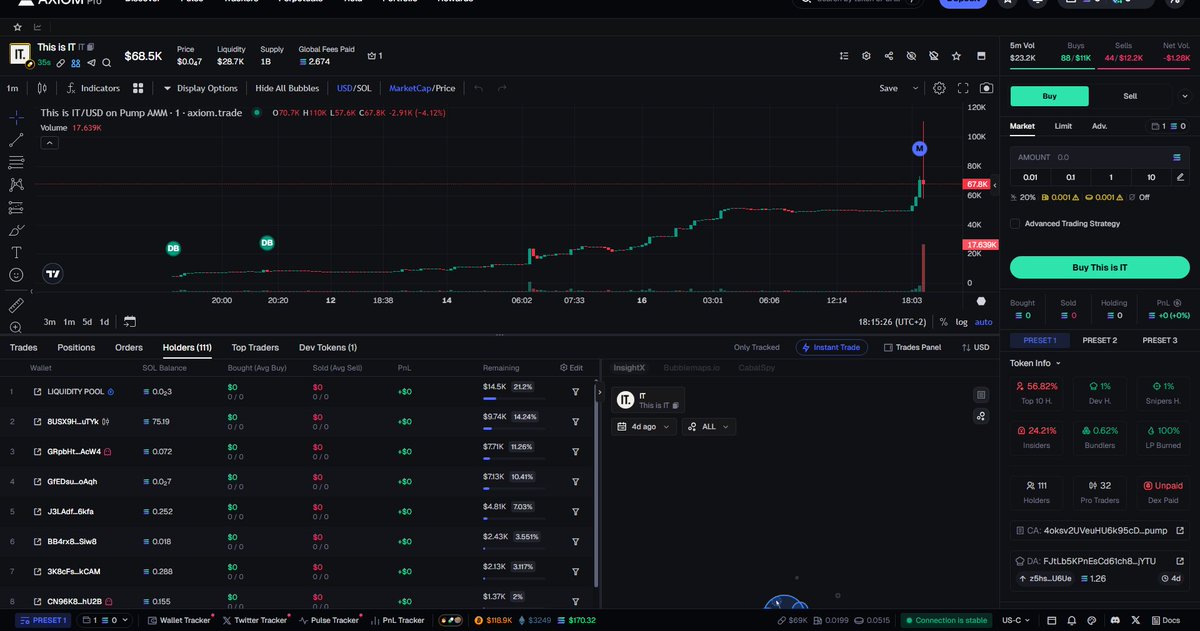Select the crosshair cursor tool
1200x631 pixels.
(x=16, y=117)
